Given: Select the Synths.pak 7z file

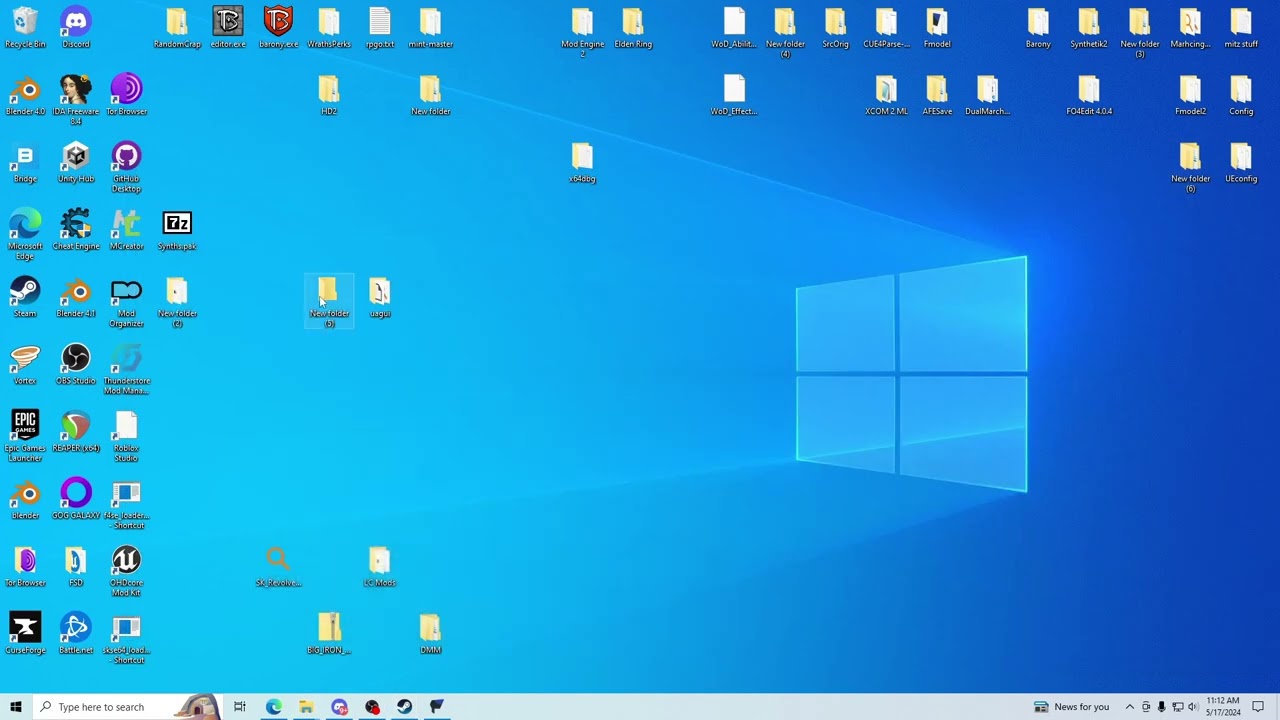Looking at the screenshot, I should point(177,231).
